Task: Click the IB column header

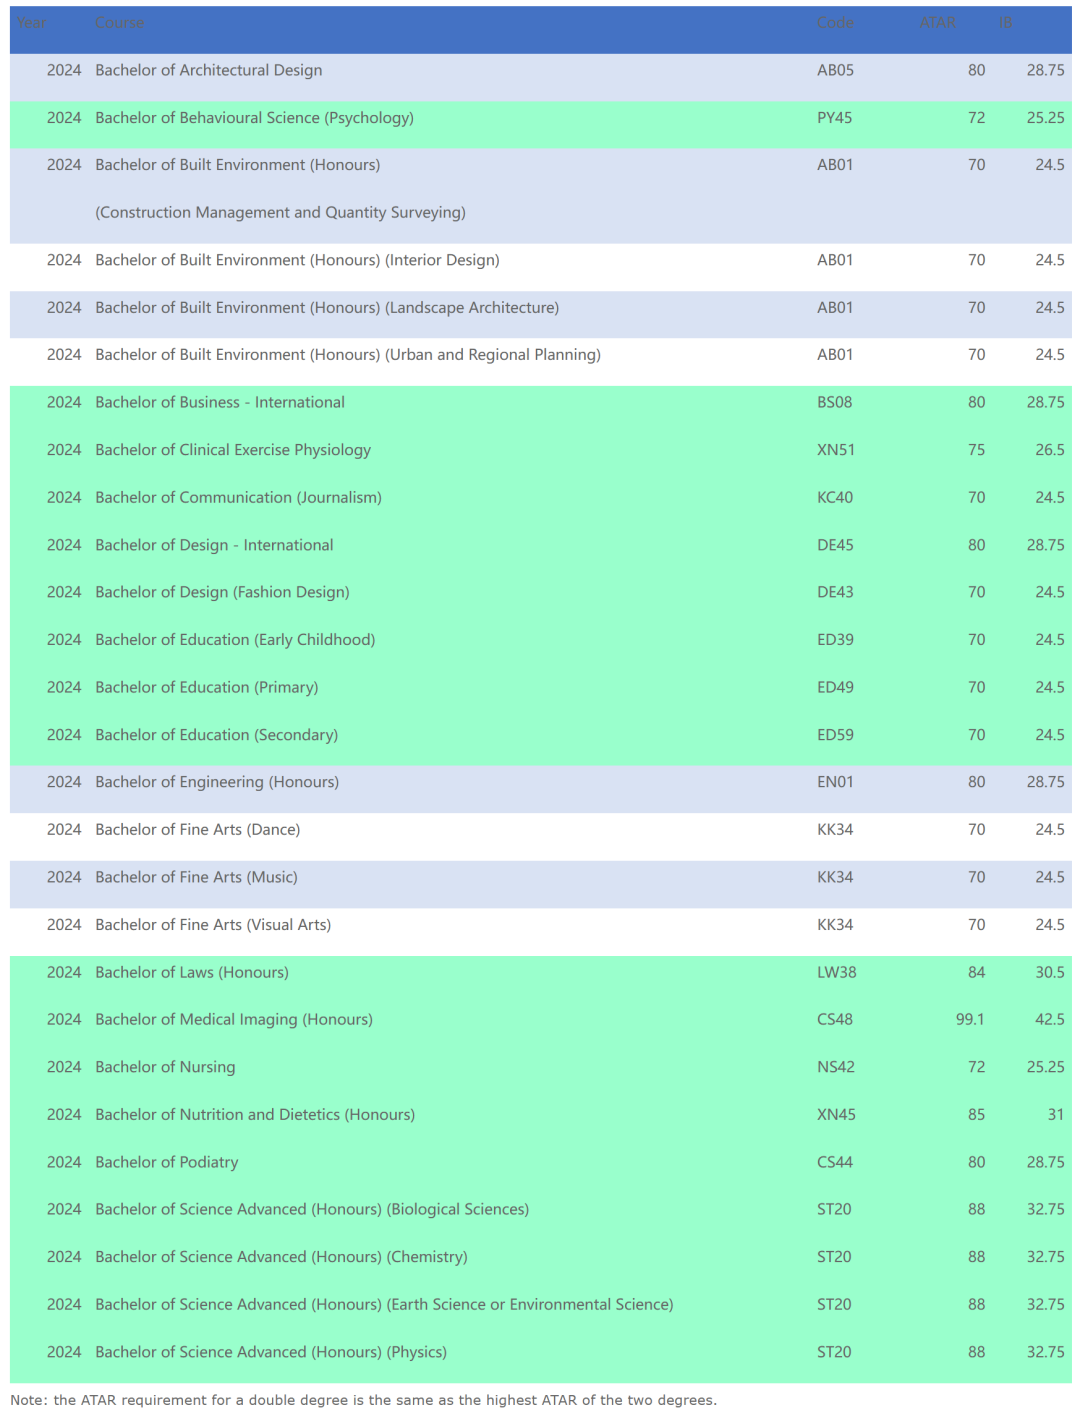Action: coord(1005,23)
